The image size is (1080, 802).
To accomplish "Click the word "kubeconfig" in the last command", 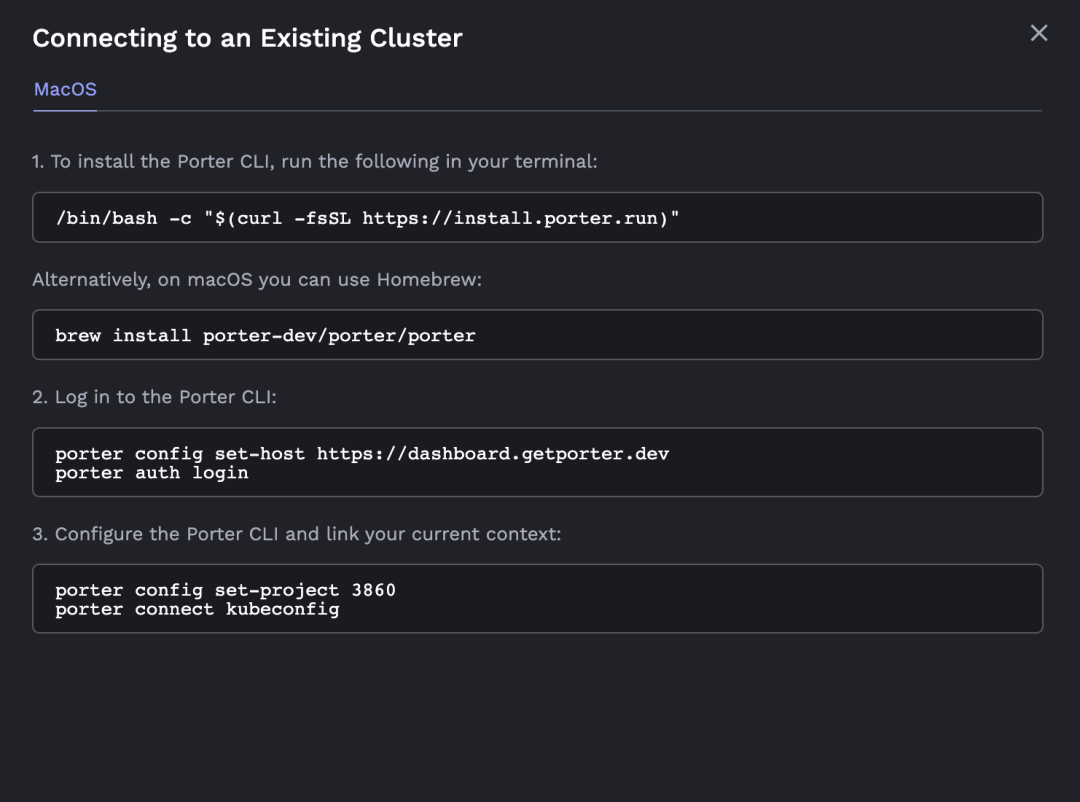I will (x=282, y=609).
